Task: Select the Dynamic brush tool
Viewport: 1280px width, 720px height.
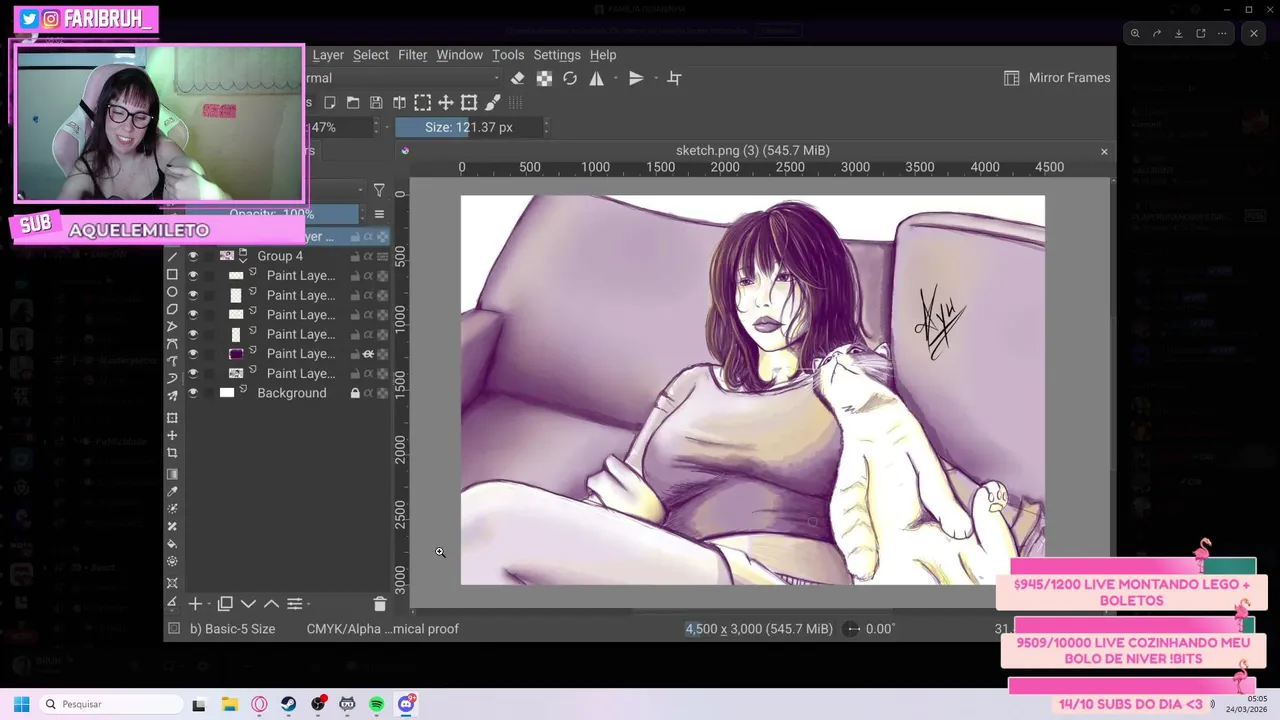Action: tap(172, 378)
